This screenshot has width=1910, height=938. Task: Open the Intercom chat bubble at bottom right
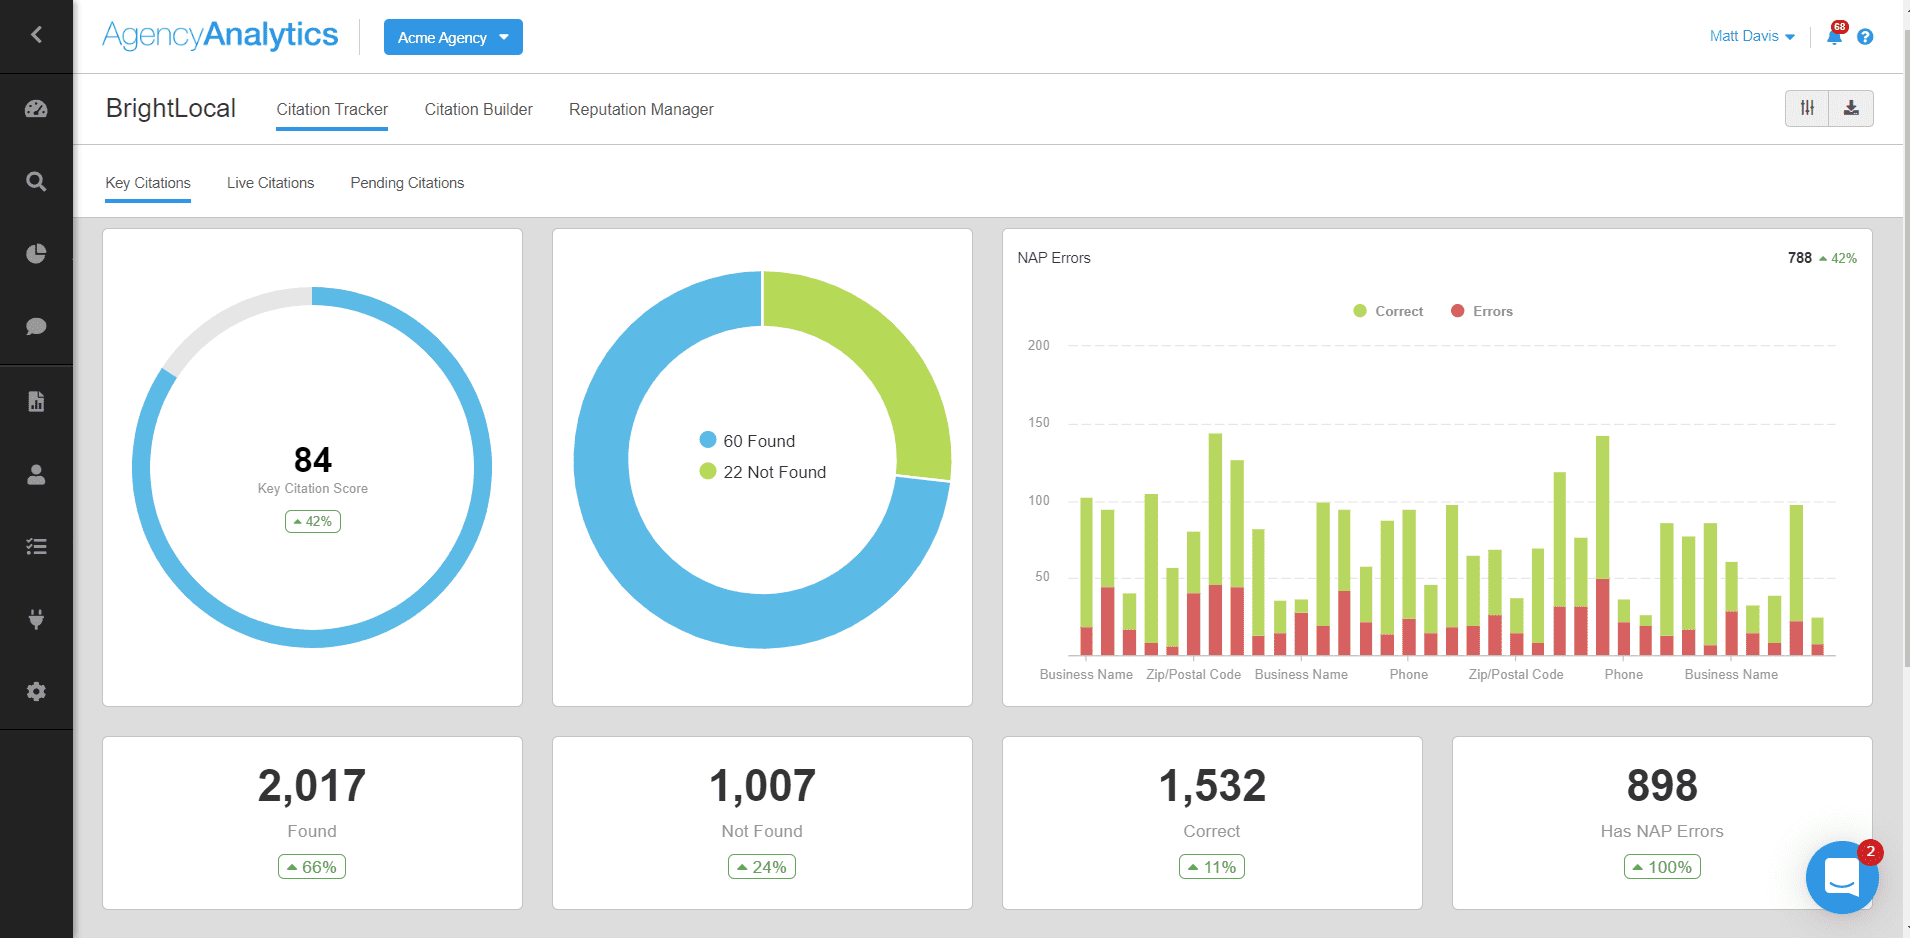tap(1841, 877)
